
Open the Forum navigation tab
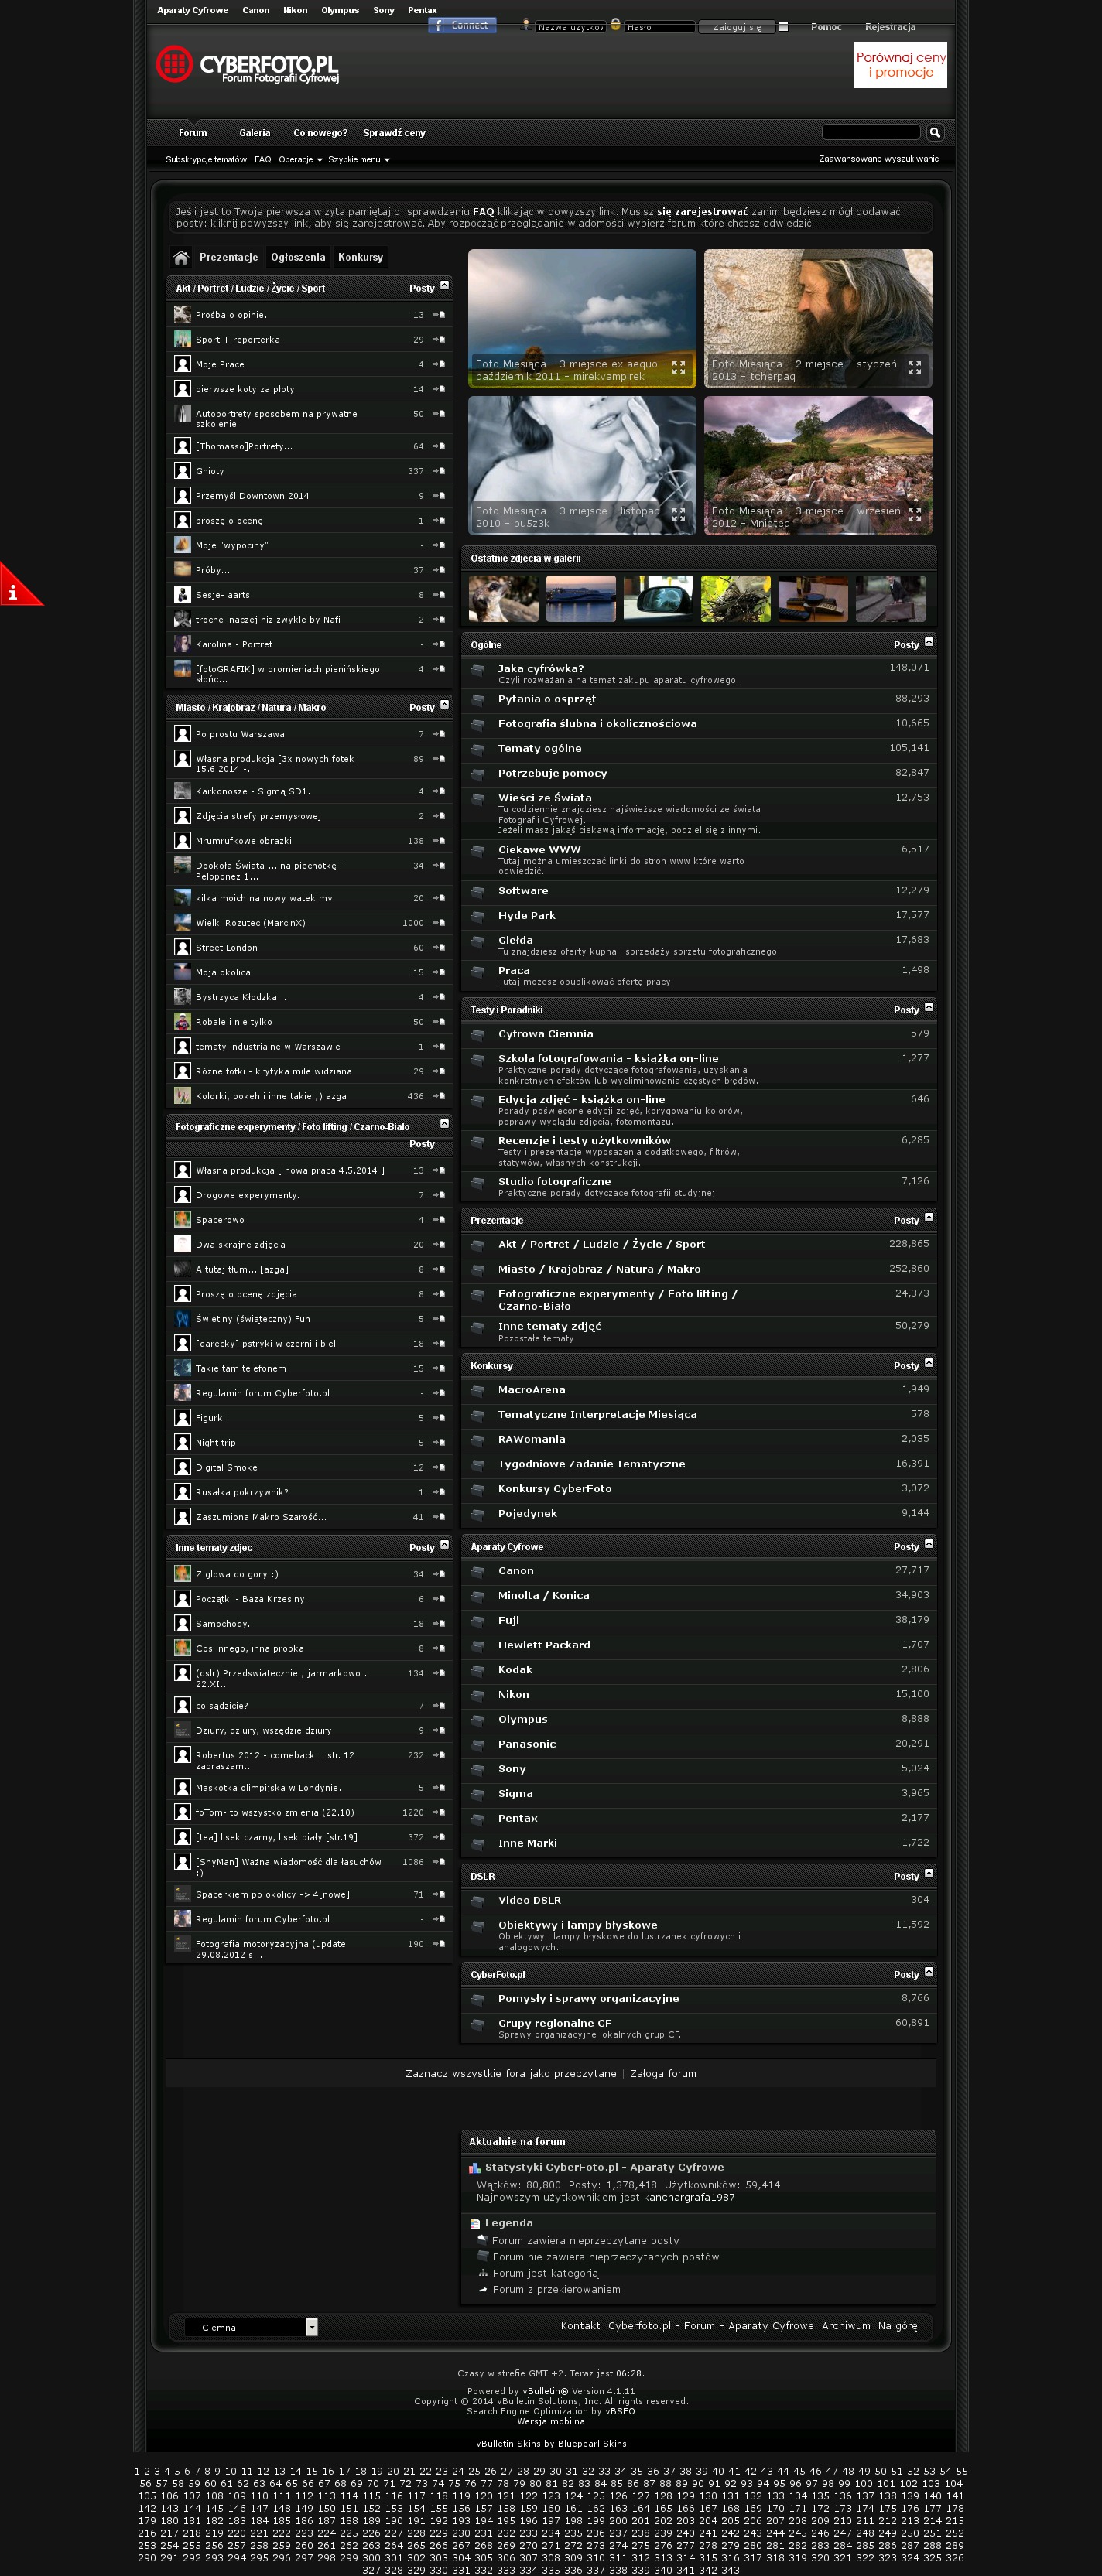pos(193,133)
